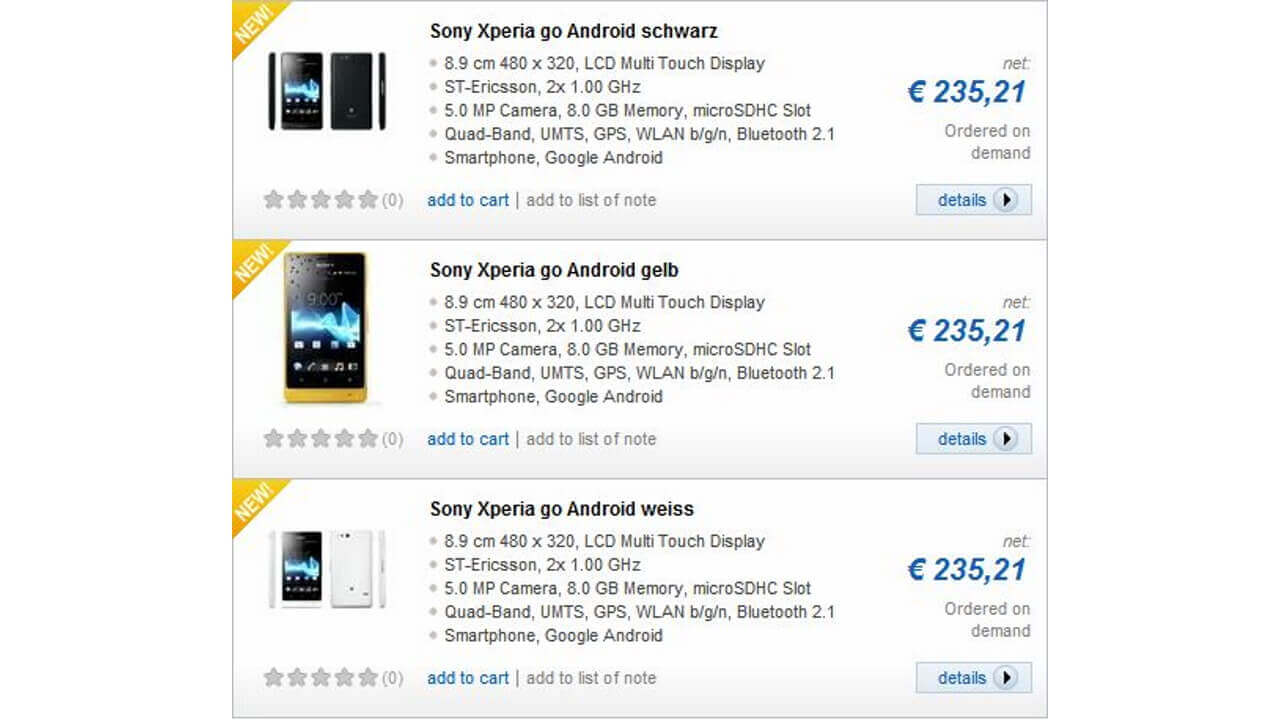Image resolution: width=1280 pixels, height=720 pixels.
Task: Click the rating count (0) next to schwarz stars
Action: click(x=394, y=200)
